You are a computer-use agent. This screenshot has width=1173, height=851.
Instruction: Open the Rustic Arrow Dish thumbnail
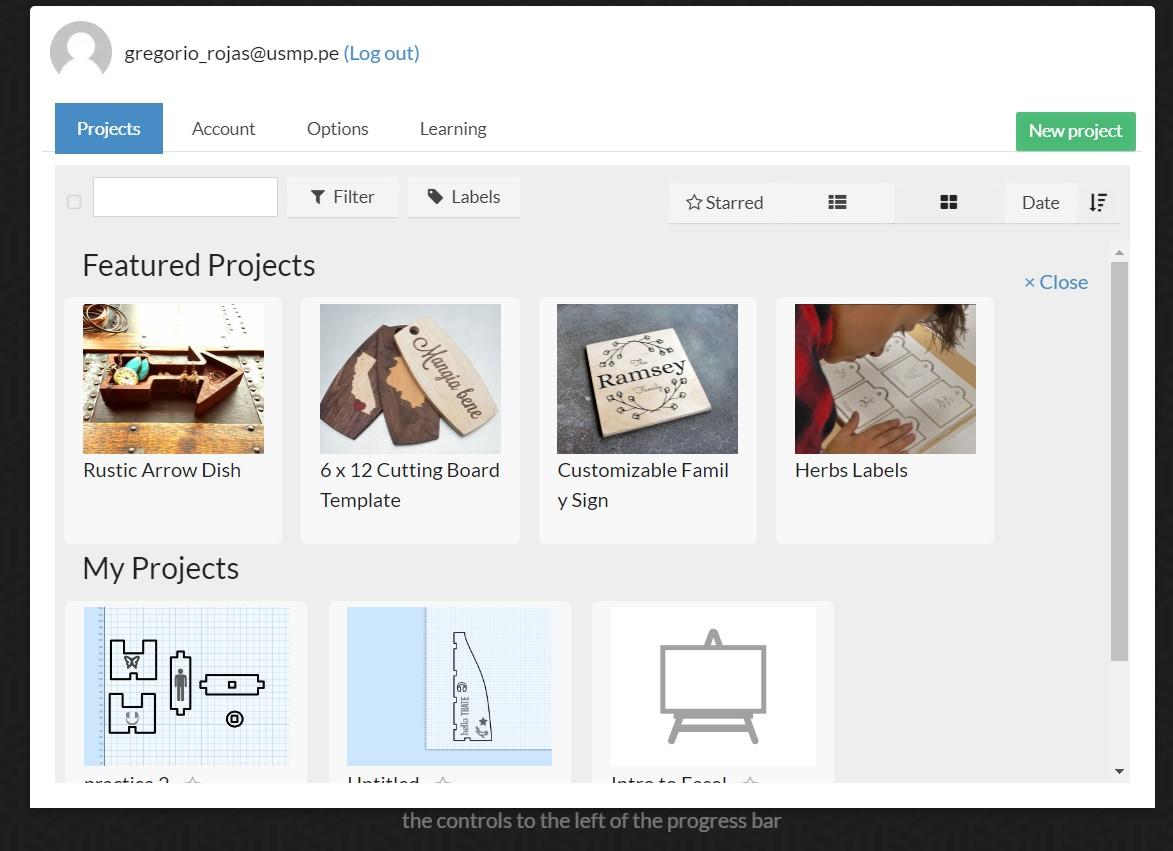174,378
